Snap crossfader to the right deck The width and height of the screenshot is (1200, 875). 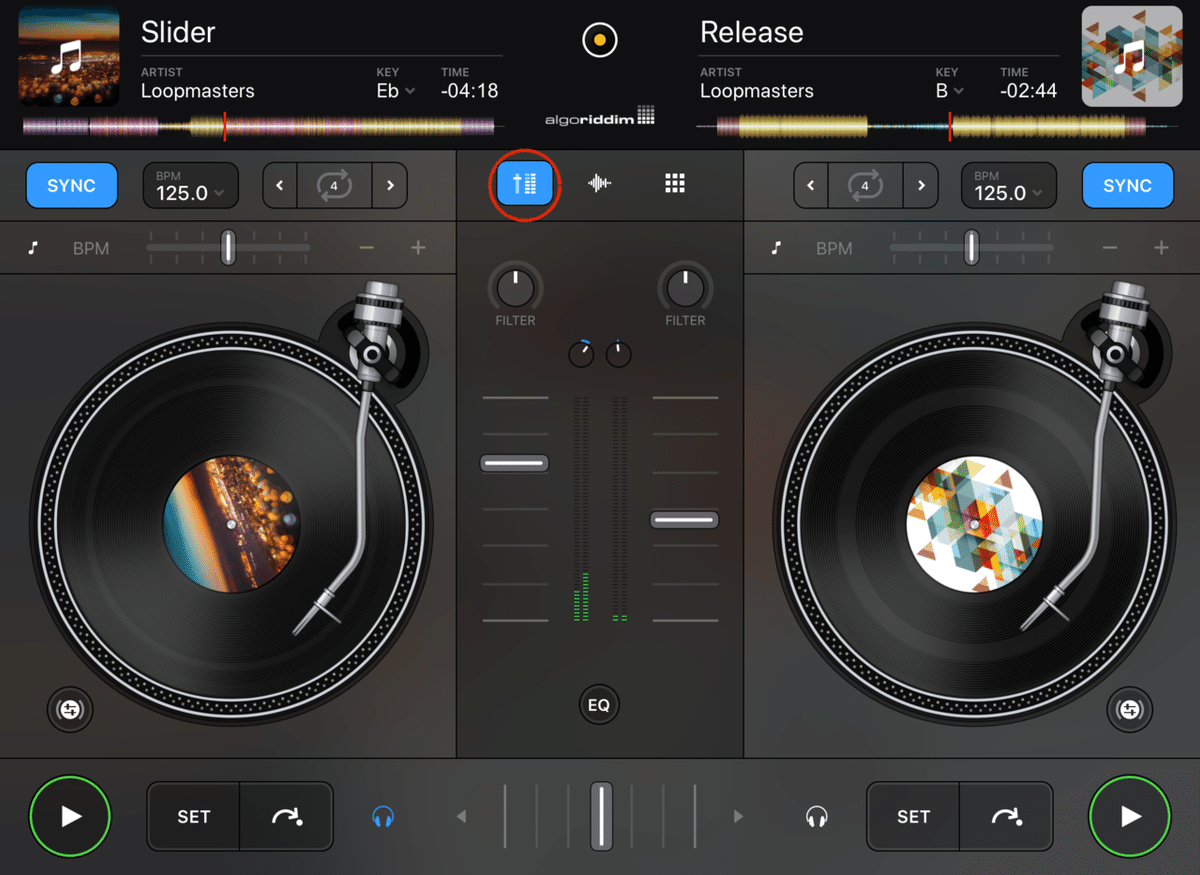[738, 817]
